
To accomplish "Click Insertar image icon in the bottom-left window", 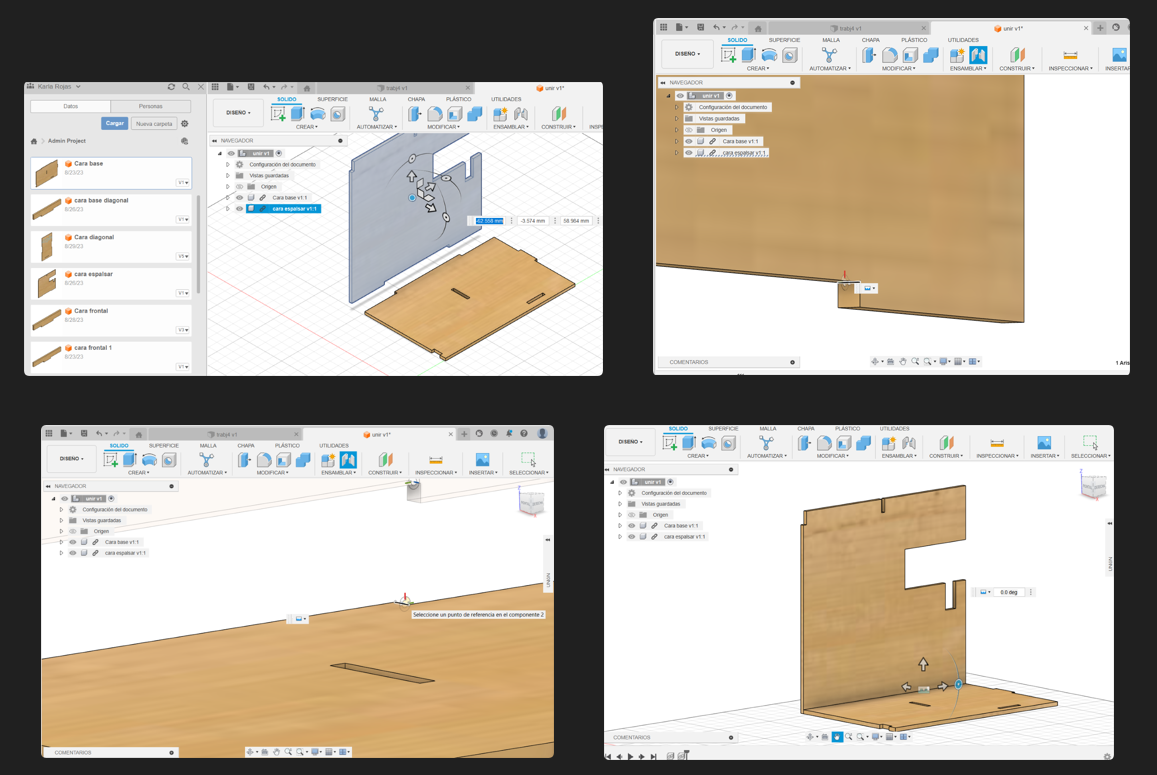I will [482, 459].
